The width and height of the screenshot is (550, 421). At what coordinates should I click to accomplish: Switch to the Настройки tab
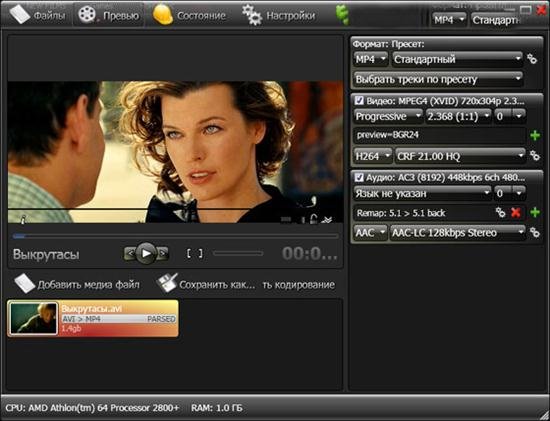click(279, 15)
